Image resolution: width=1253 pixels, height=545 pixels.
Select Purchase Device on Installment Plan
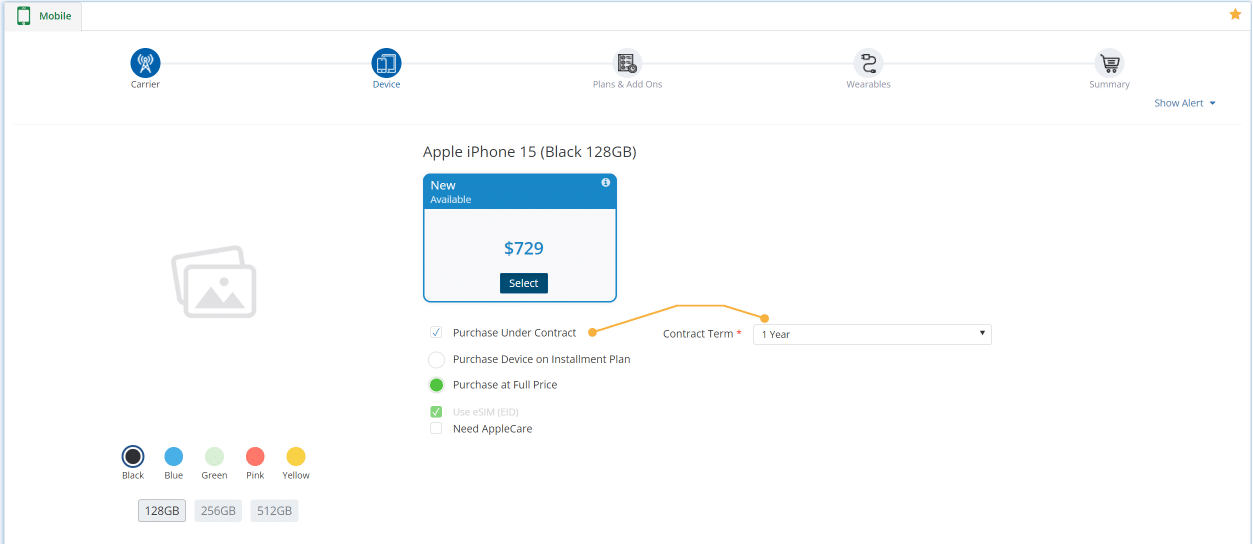point(436,359)
